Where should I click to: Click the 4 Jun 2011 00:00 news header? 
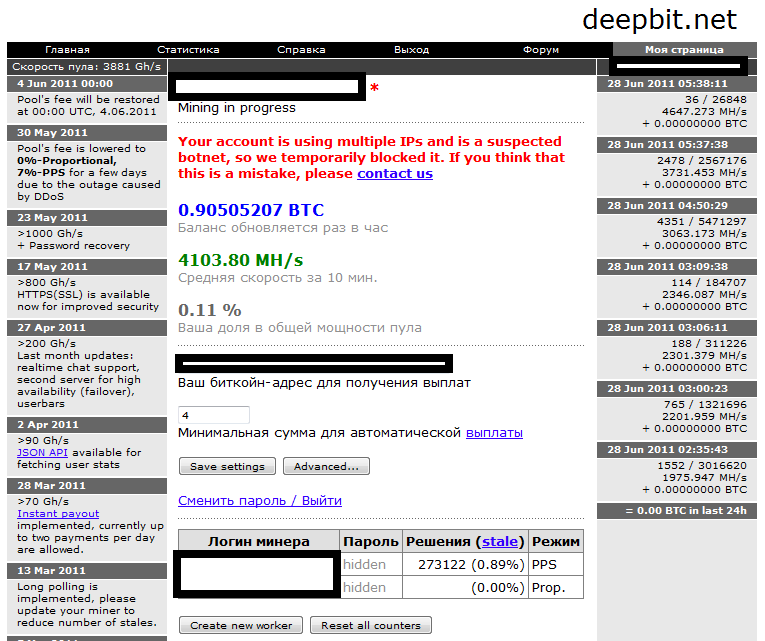[x=87, y=83]
